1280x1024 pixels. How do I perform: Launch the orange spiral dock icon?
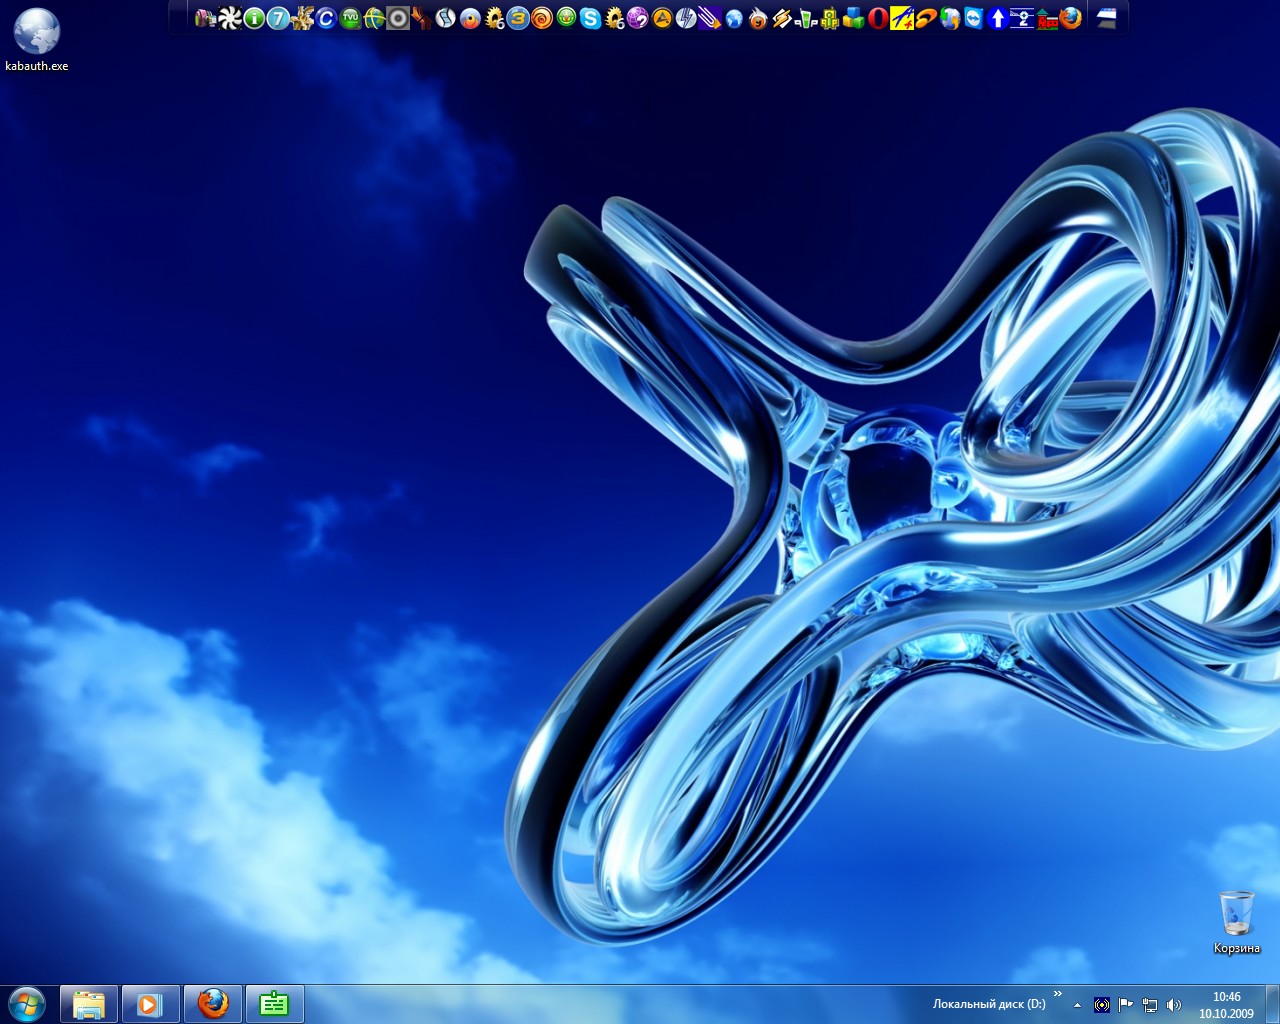pos(542,18)
